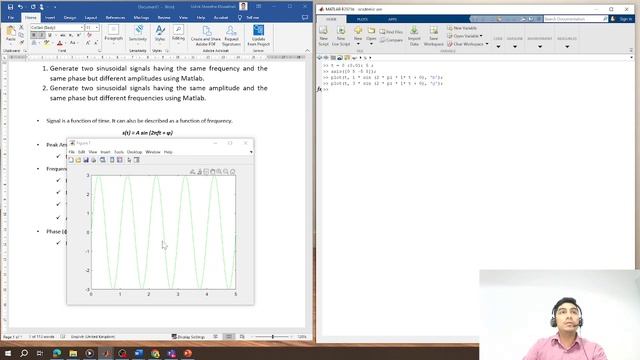Open the Word File tab
The width and height of the screenshot is (640, 360).
pos(11,18)
